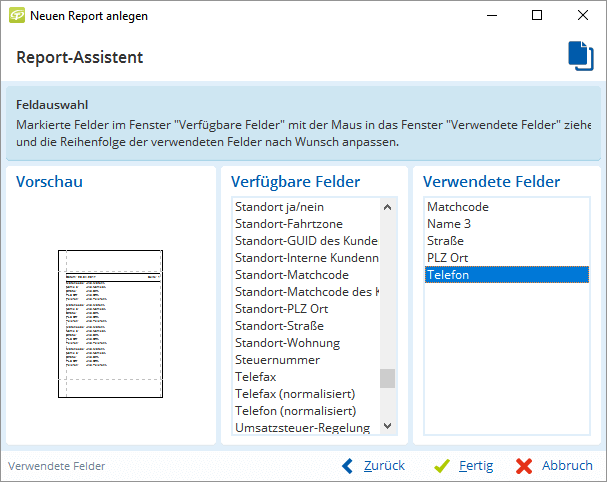Click the red Abbruch X icon
Image resolution: width=607 pixels, height=482 pixels.
click(524, 465)
